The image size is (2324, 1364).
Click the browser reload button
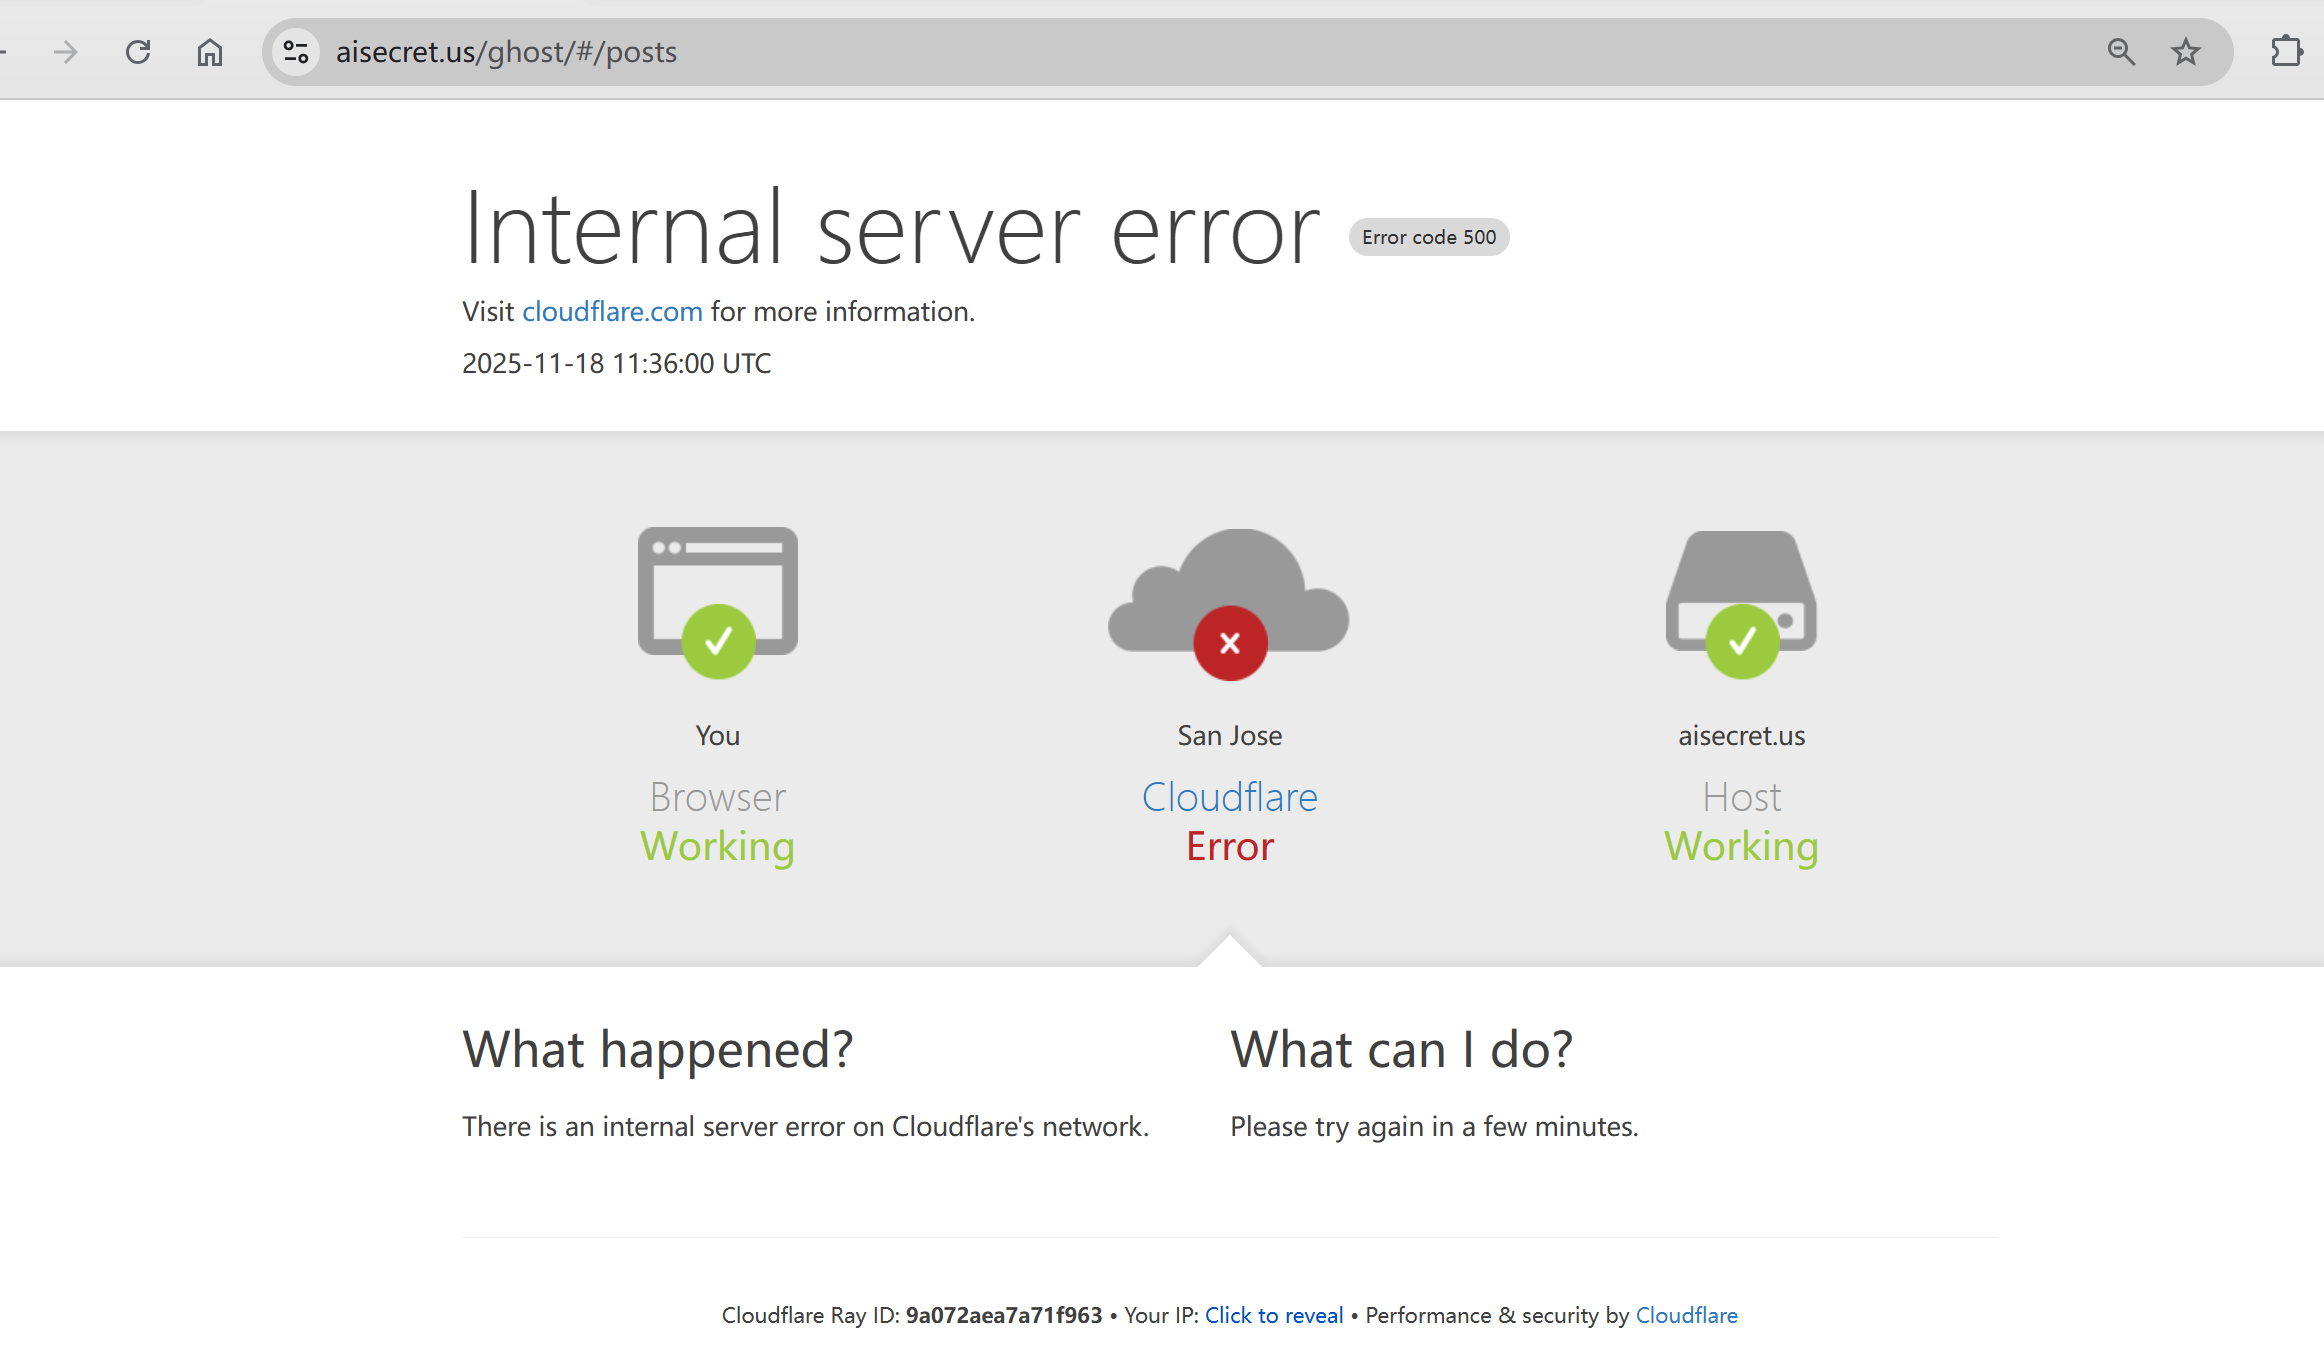pos(138,52)
